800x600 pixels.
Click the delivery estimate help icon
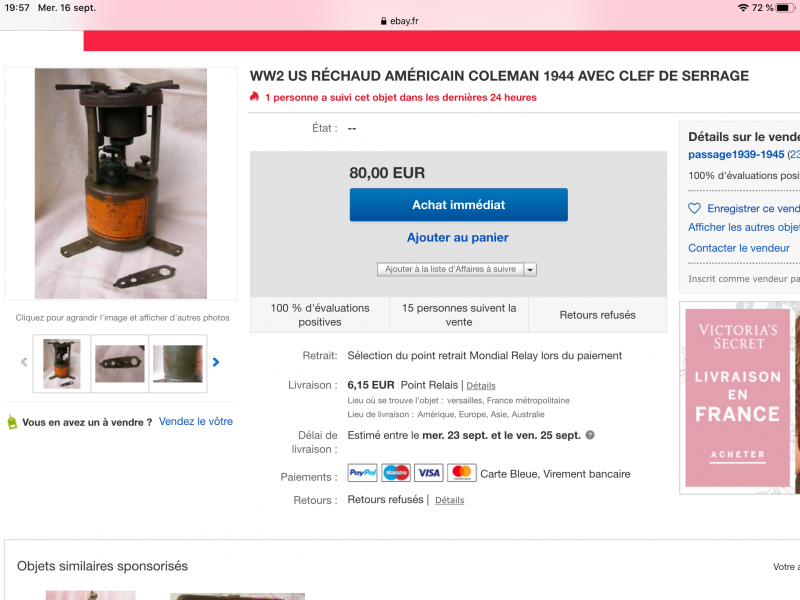pyautogui.click(x=590, y=435)
